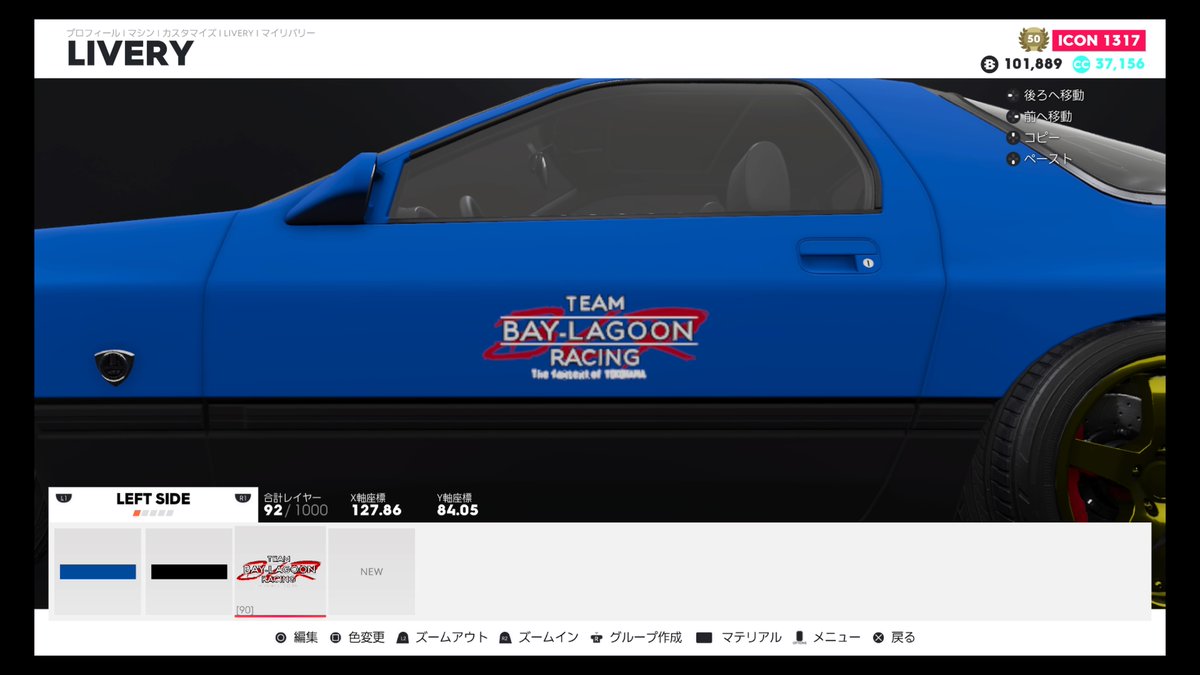Click the 前へ移動 move forward icon

[1013, 116]
